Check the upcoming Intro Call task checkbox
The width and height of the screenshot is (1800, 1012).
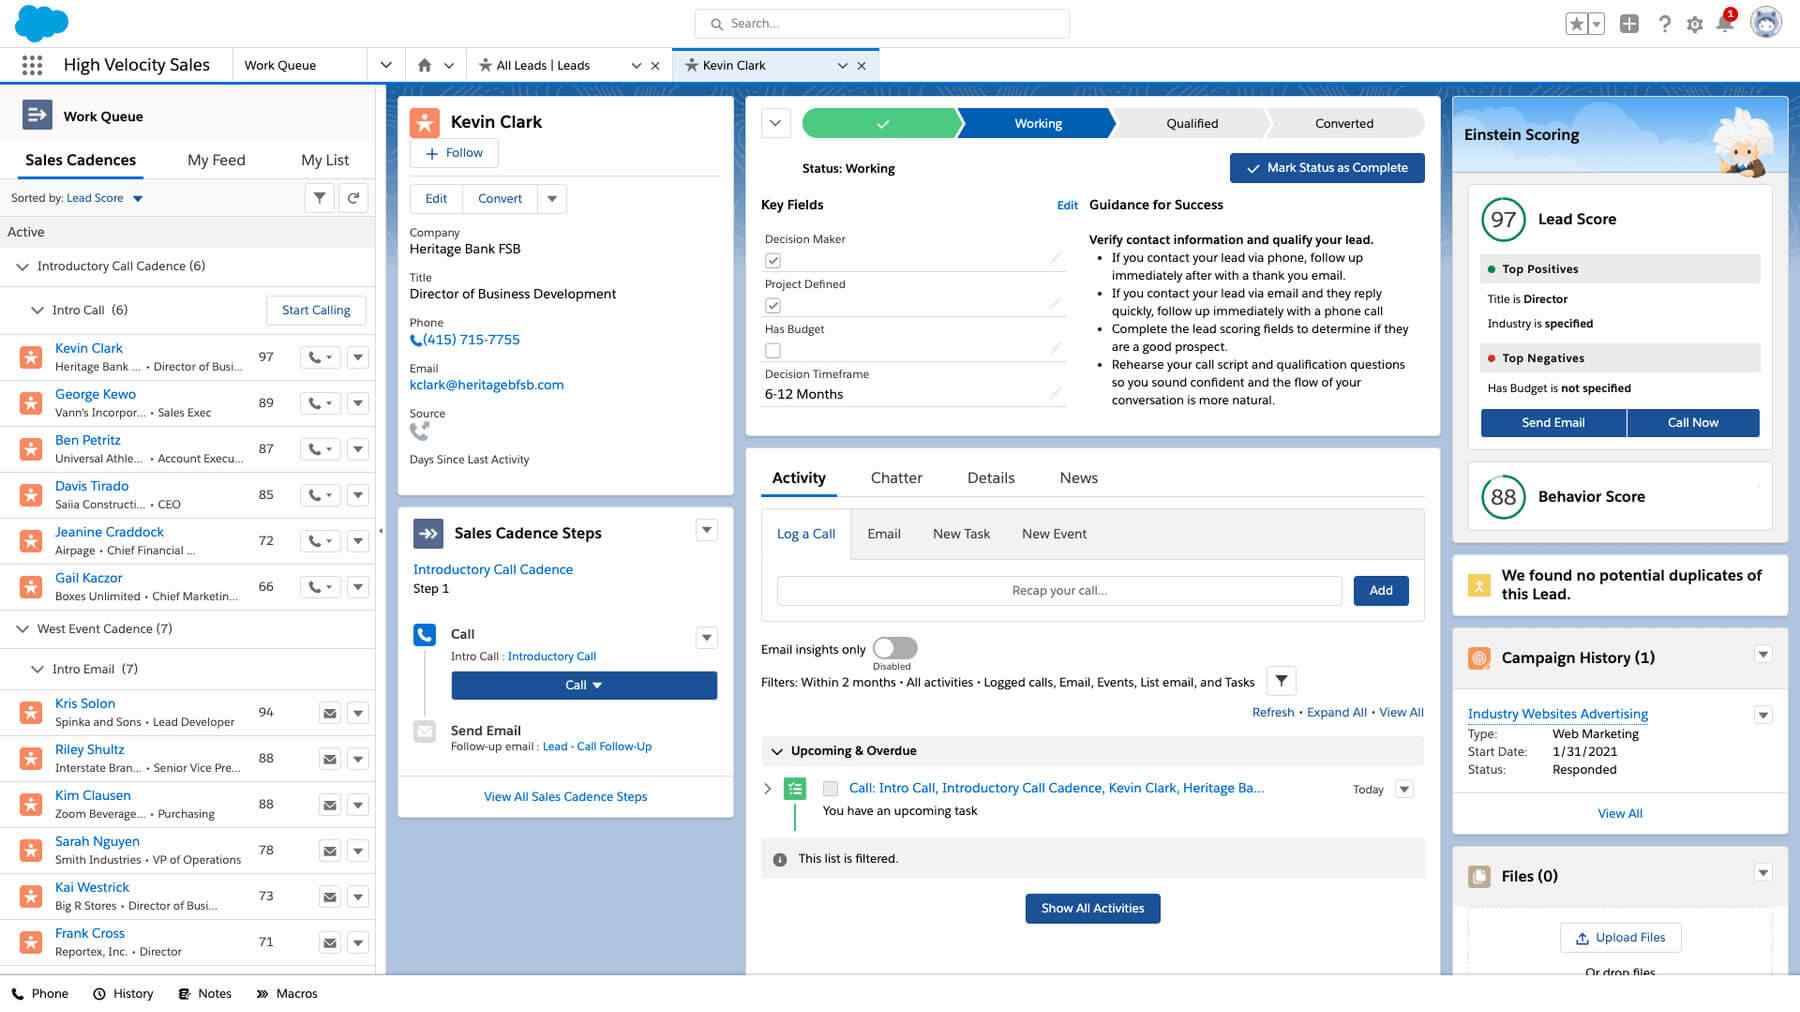(x=830, y=789)
